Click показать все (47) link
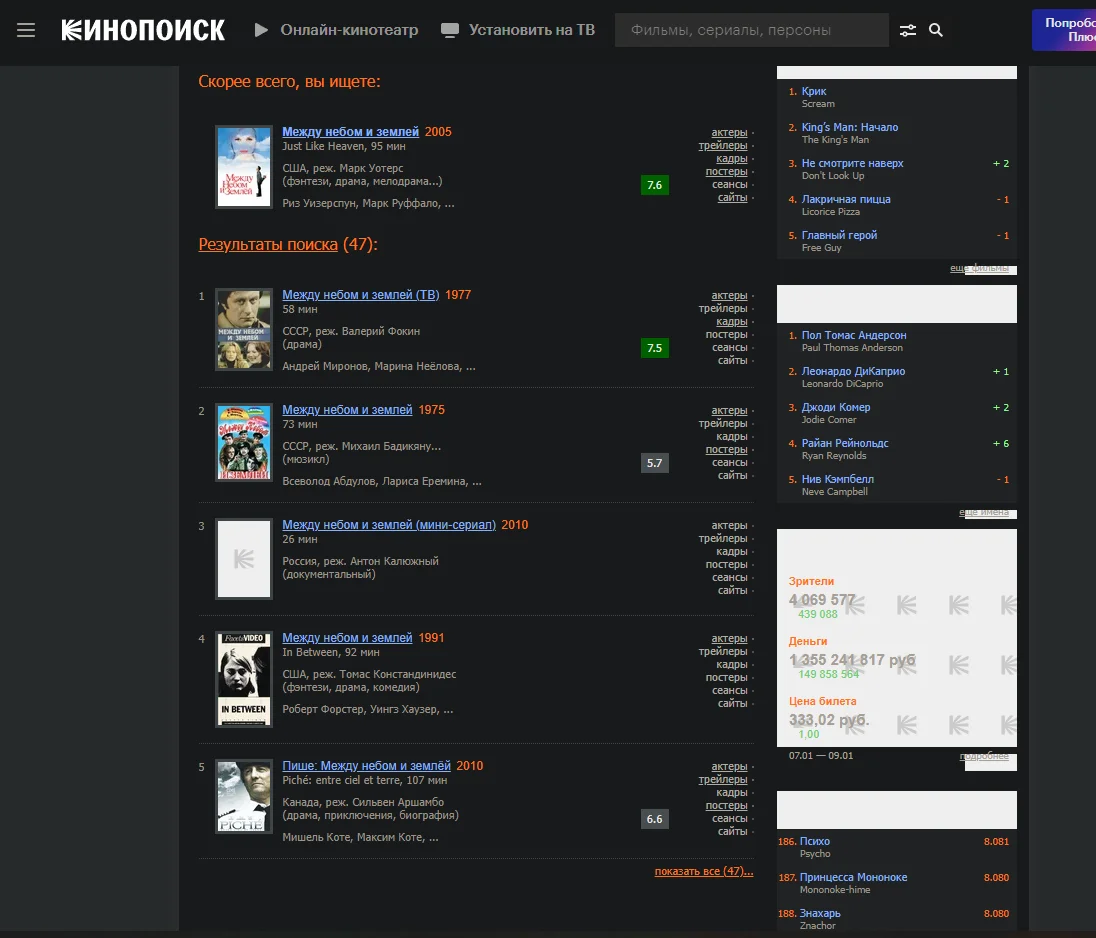Screen dimensions: 1096x938 704,871
